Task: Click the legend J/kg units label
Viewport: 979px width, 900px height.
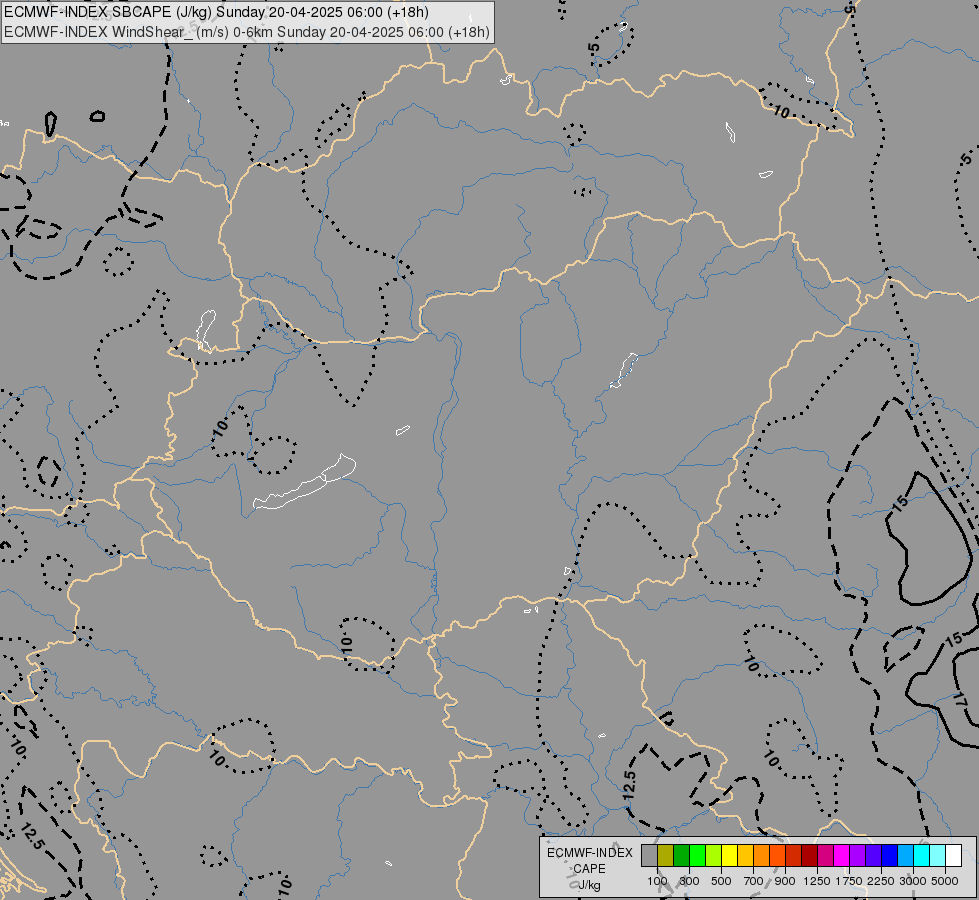Action: [x=589, y=885]
